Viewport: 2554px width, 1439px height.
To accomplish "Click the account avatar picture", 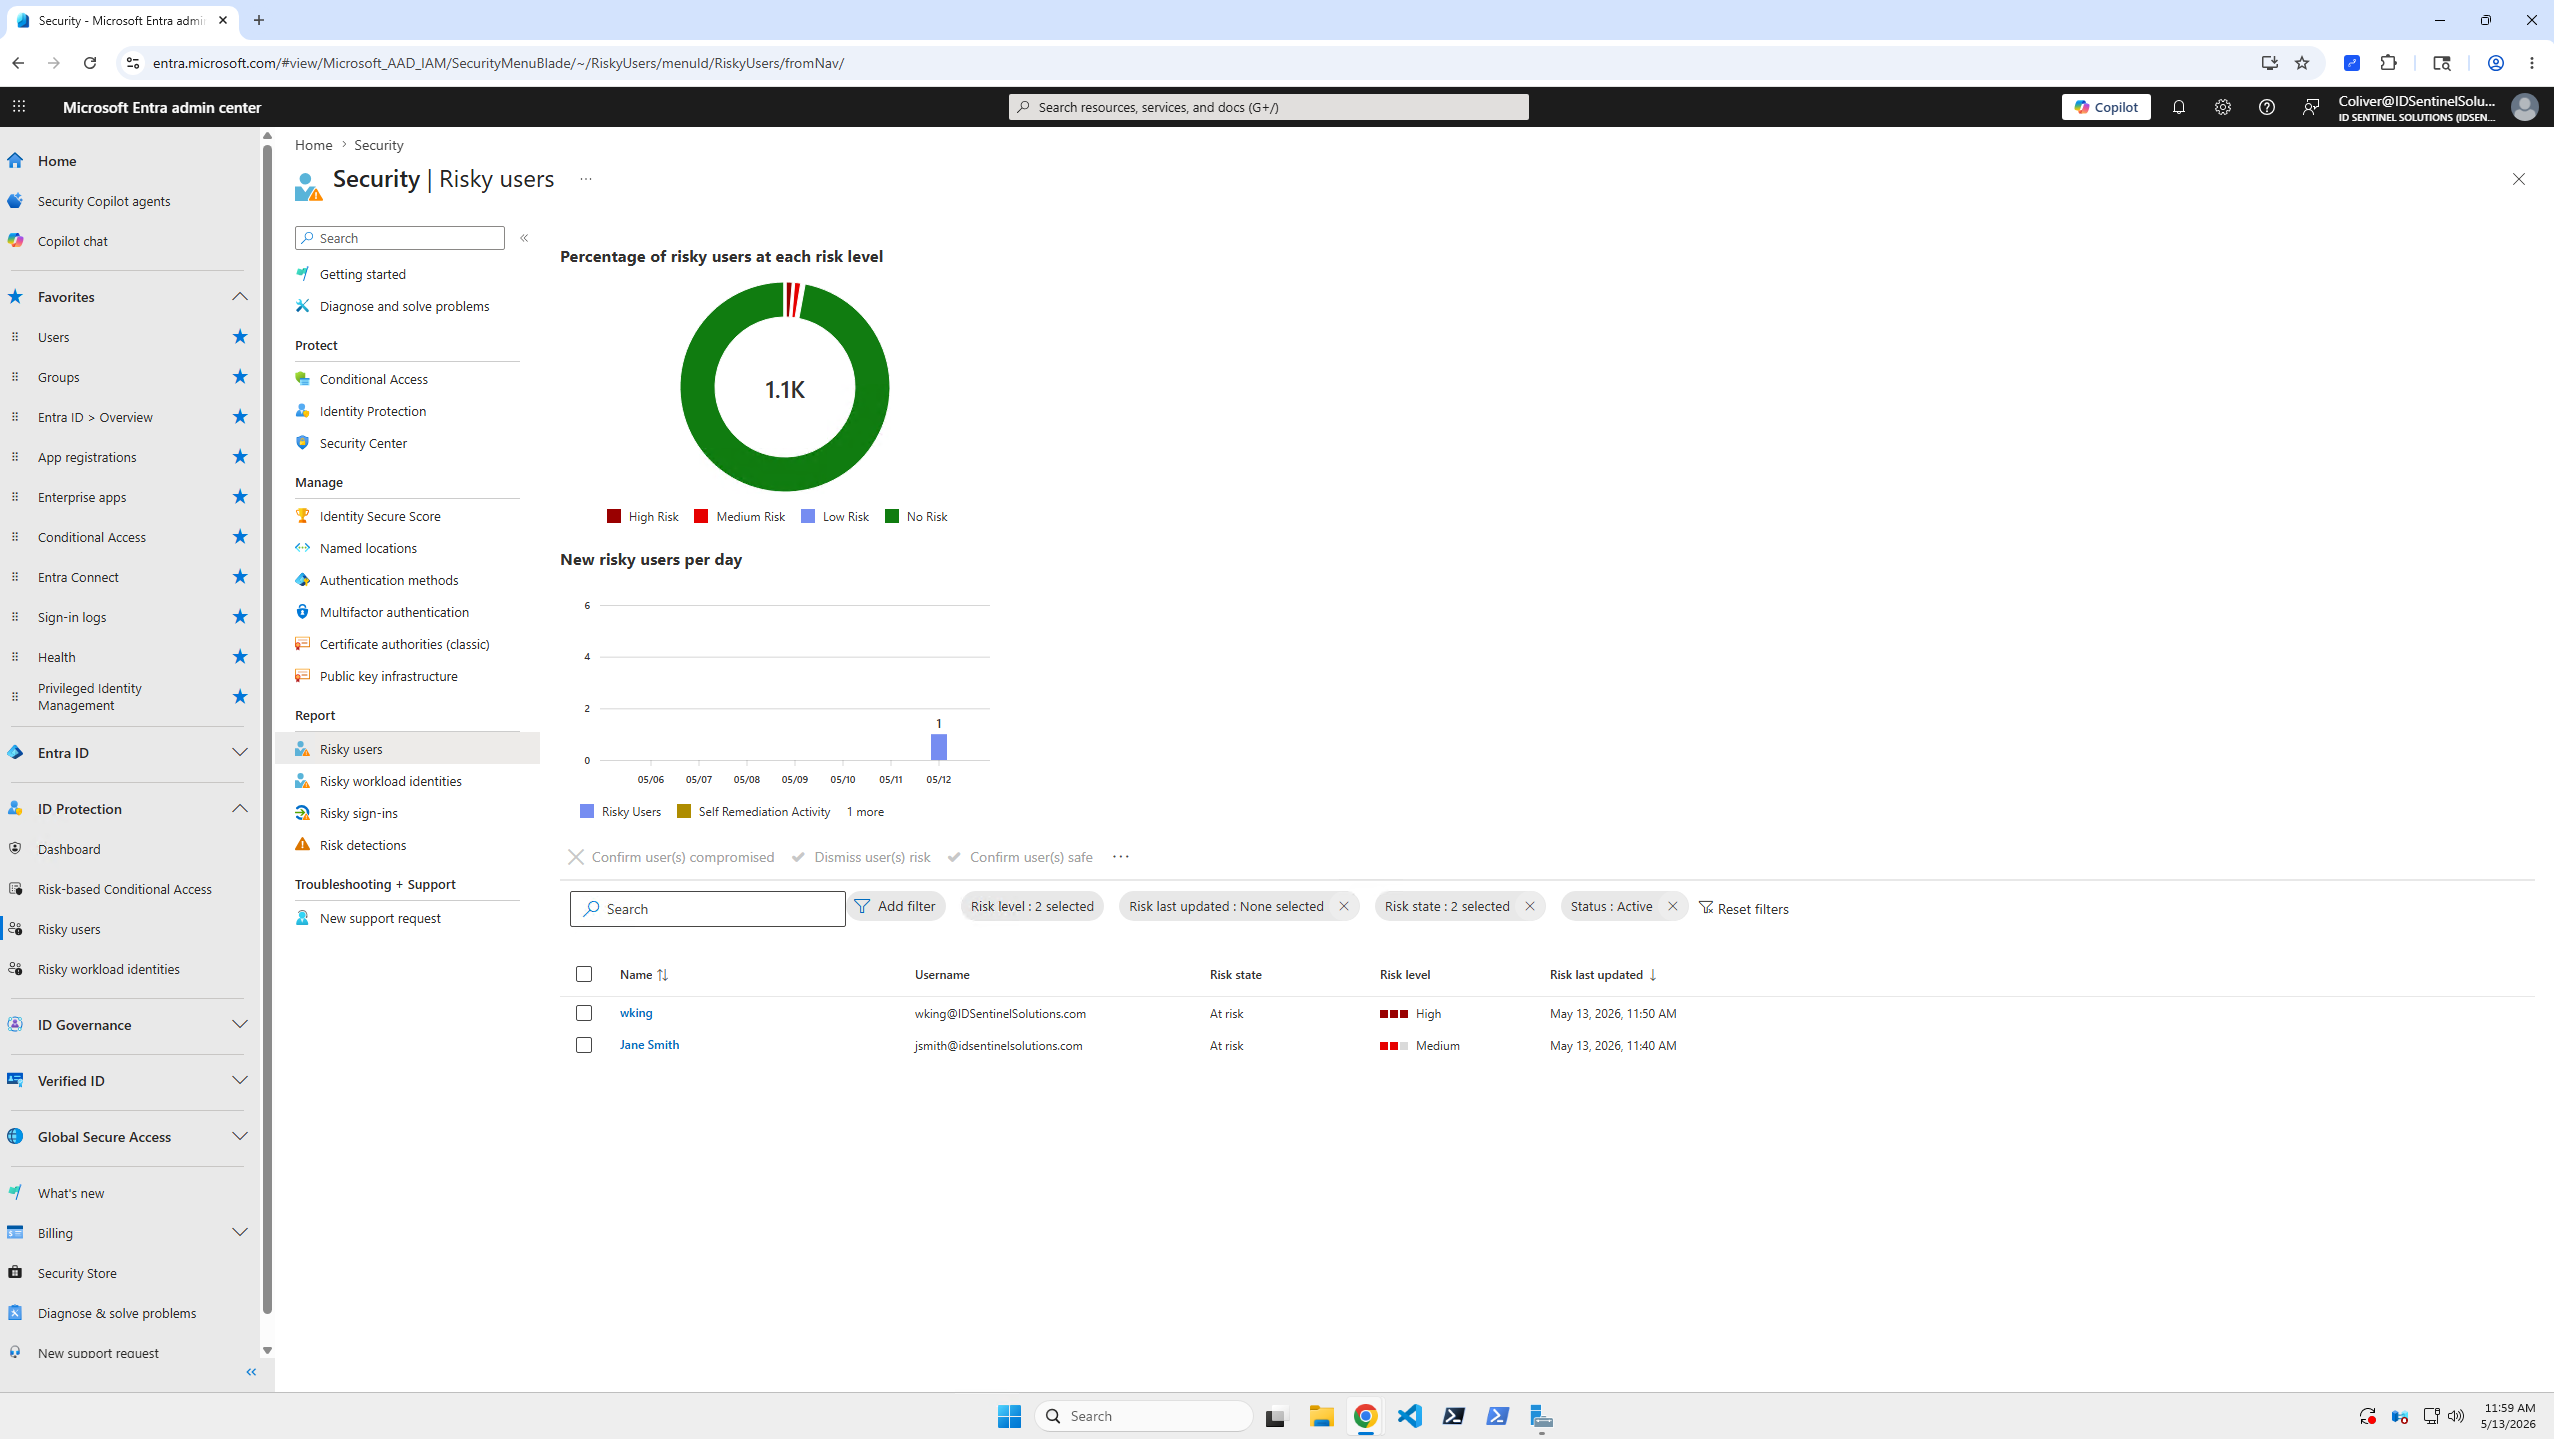I will coord(2524,107).
